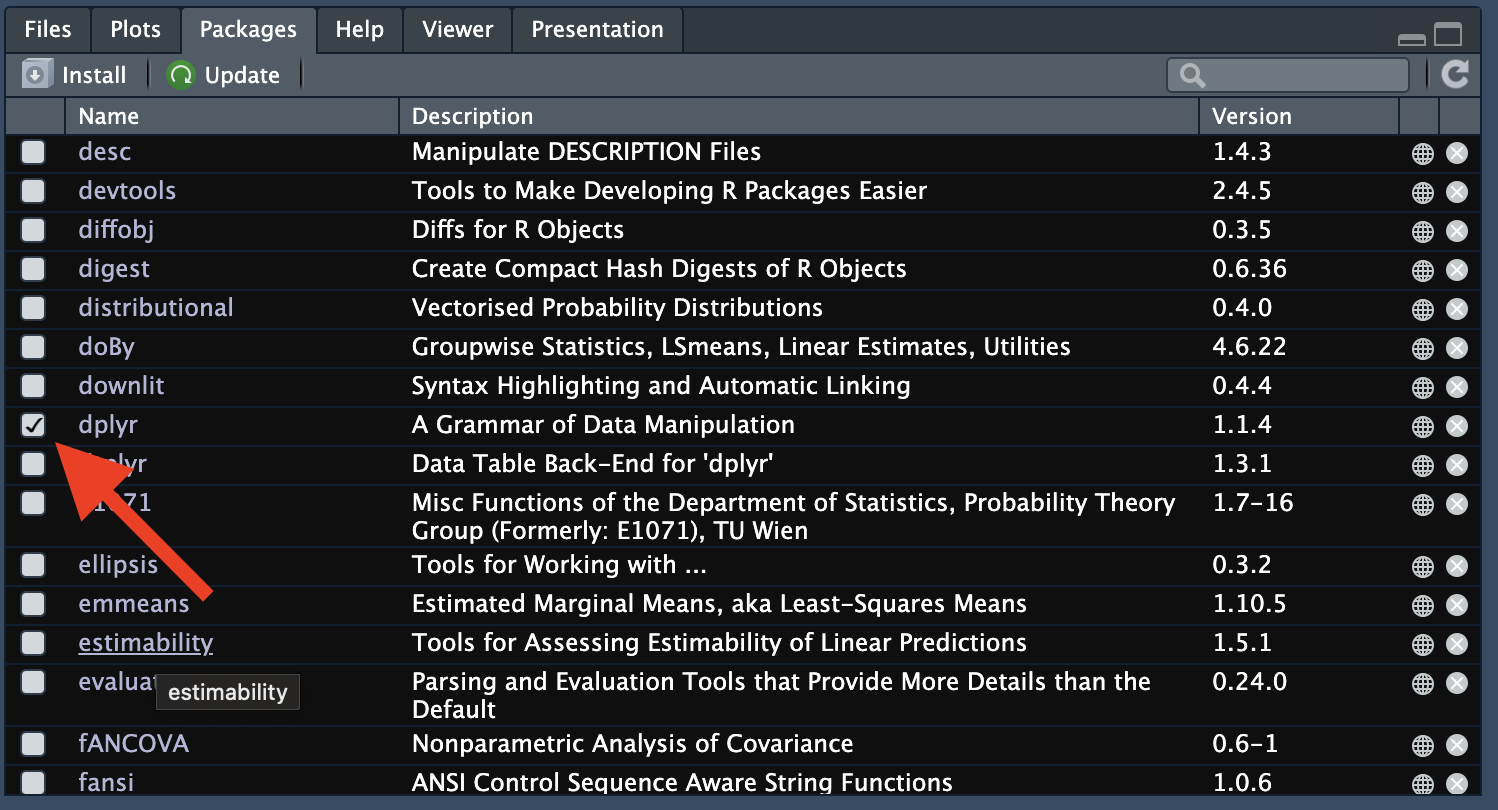Uninstall fANCOVA via its X icon
This screenshot has width=1498, height=810.
(x=1457, y=746)
